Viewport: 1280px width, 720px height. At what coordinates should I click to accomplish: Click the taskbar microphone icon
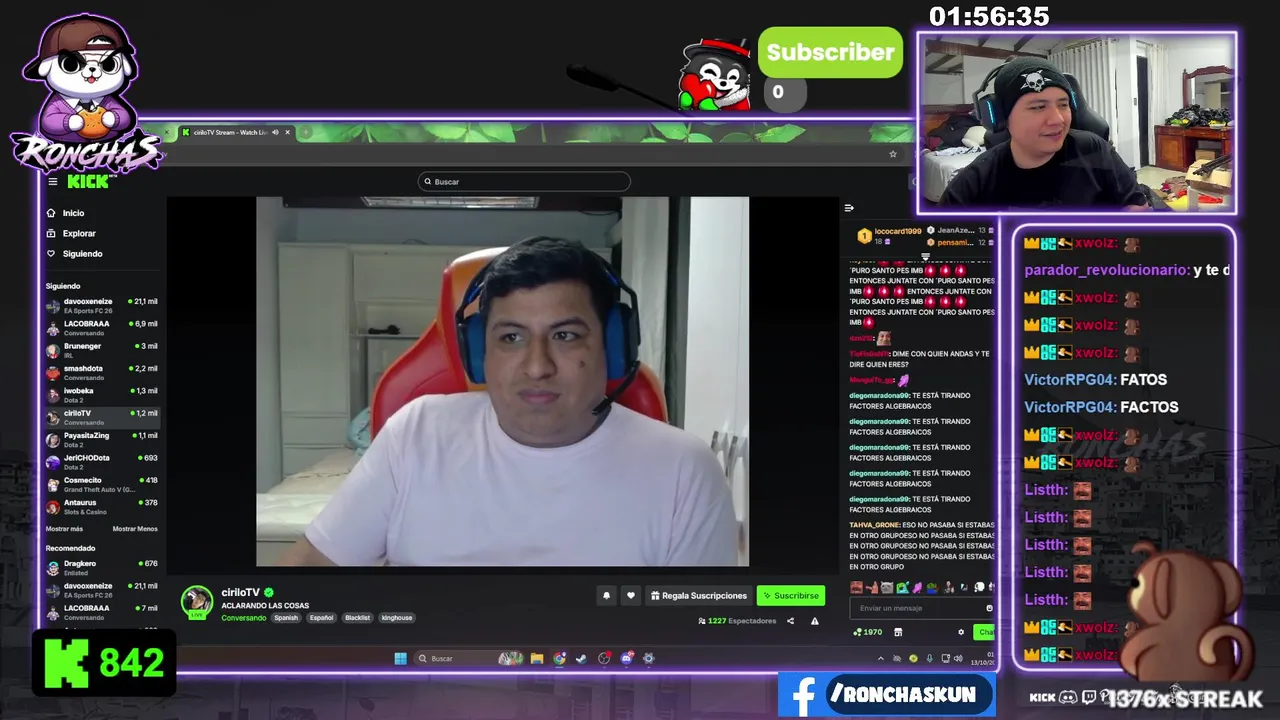click(x=930, y=658)
